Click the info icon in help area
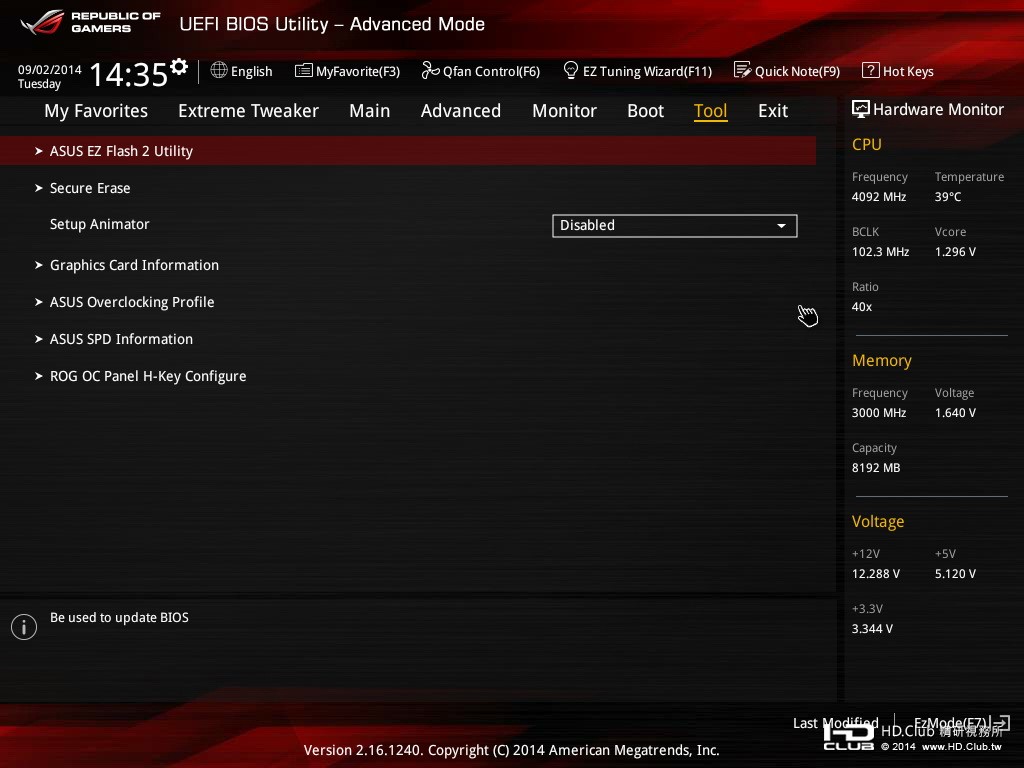 (24, 627)
